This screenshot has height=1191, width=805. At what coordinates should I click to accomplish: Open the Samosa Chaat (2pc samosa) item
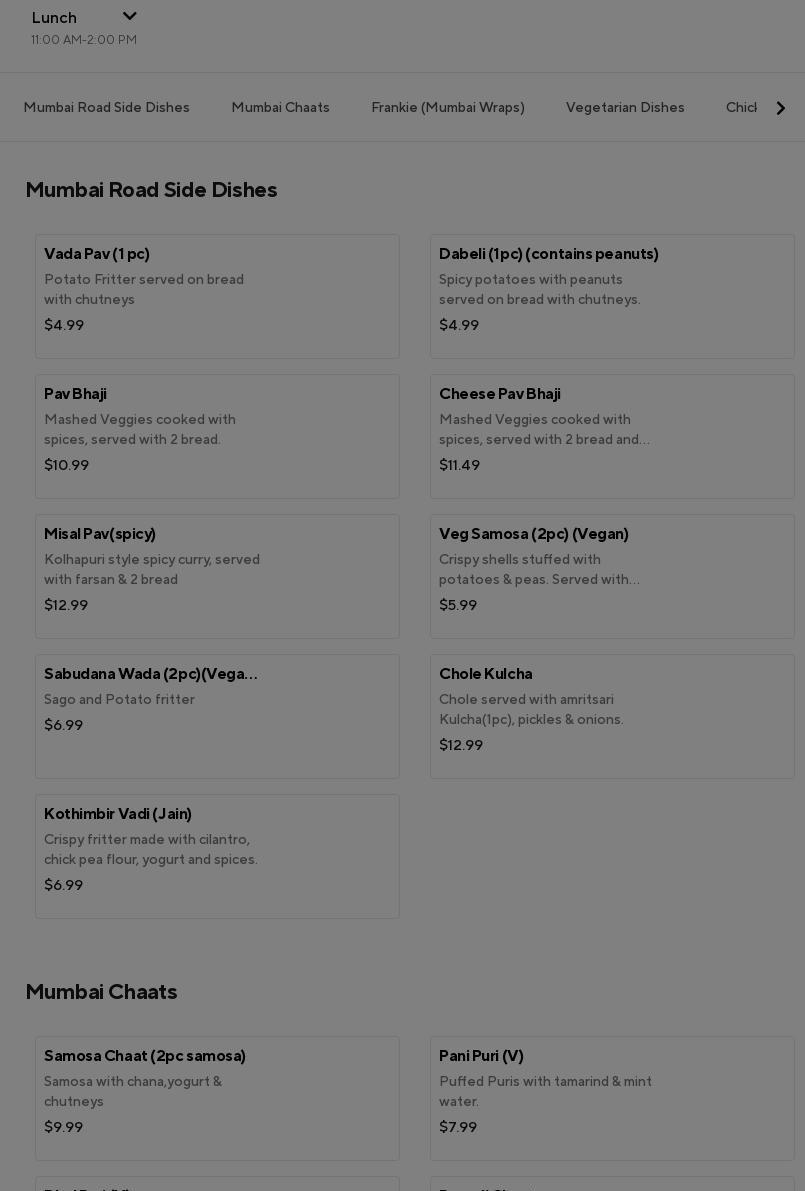[x=217, y=1098]
